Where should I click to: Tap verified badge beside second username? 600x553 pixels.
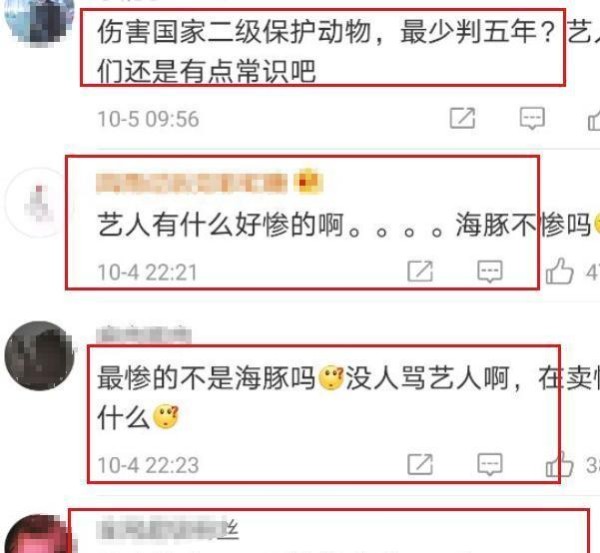coord(308,181)
